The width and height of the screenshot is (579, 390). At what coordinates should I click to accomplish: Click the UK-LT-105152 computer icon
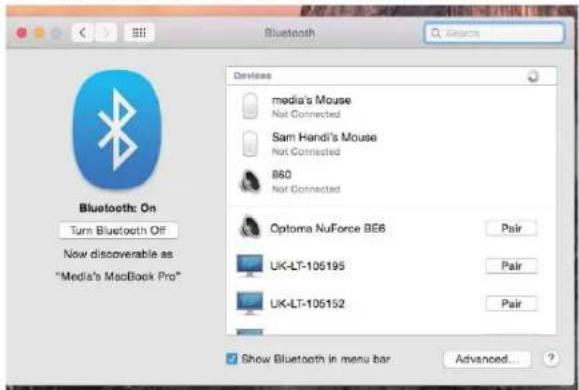(250, 303)
